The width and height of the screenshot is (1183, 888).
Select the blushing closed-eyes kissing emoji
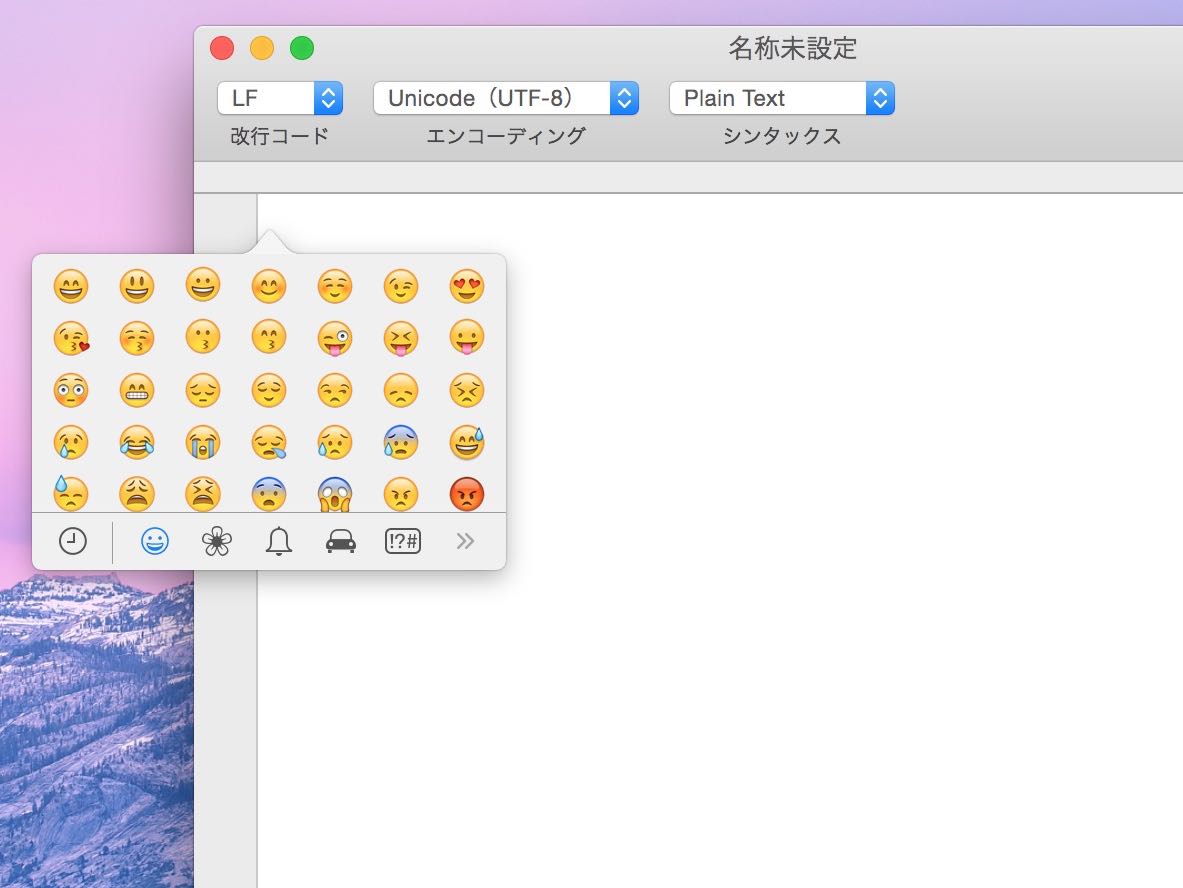[137, 338]
